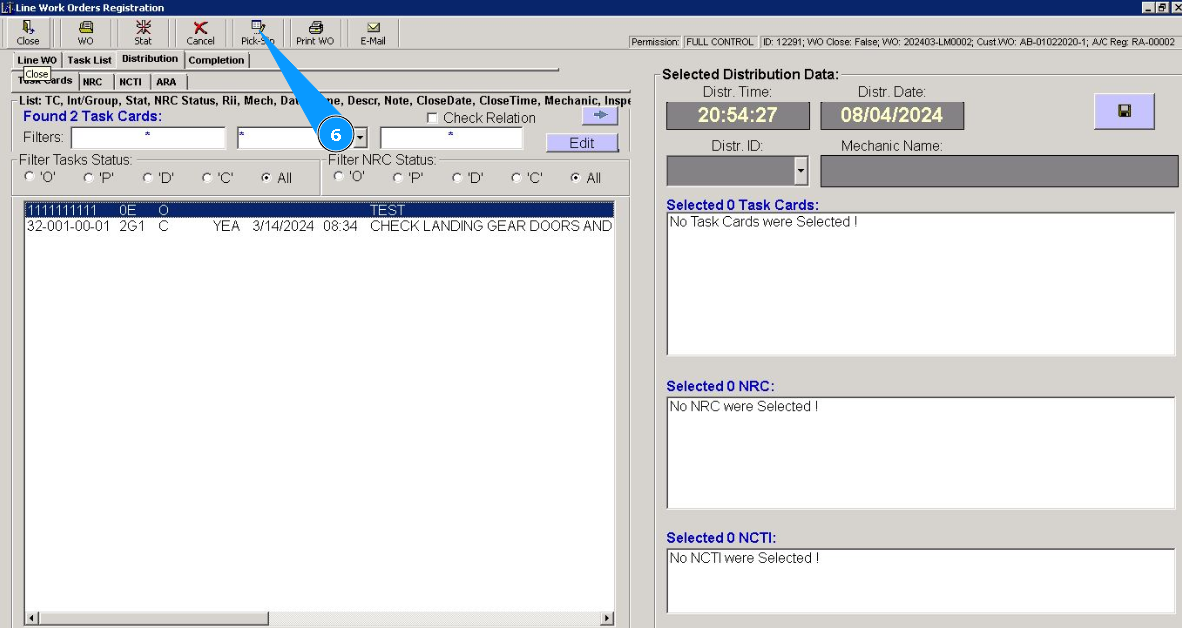This screenshot has height=629, width=1182.
Task: Expand the Distr. ID dropdown
Action: (x=801, y=171)
